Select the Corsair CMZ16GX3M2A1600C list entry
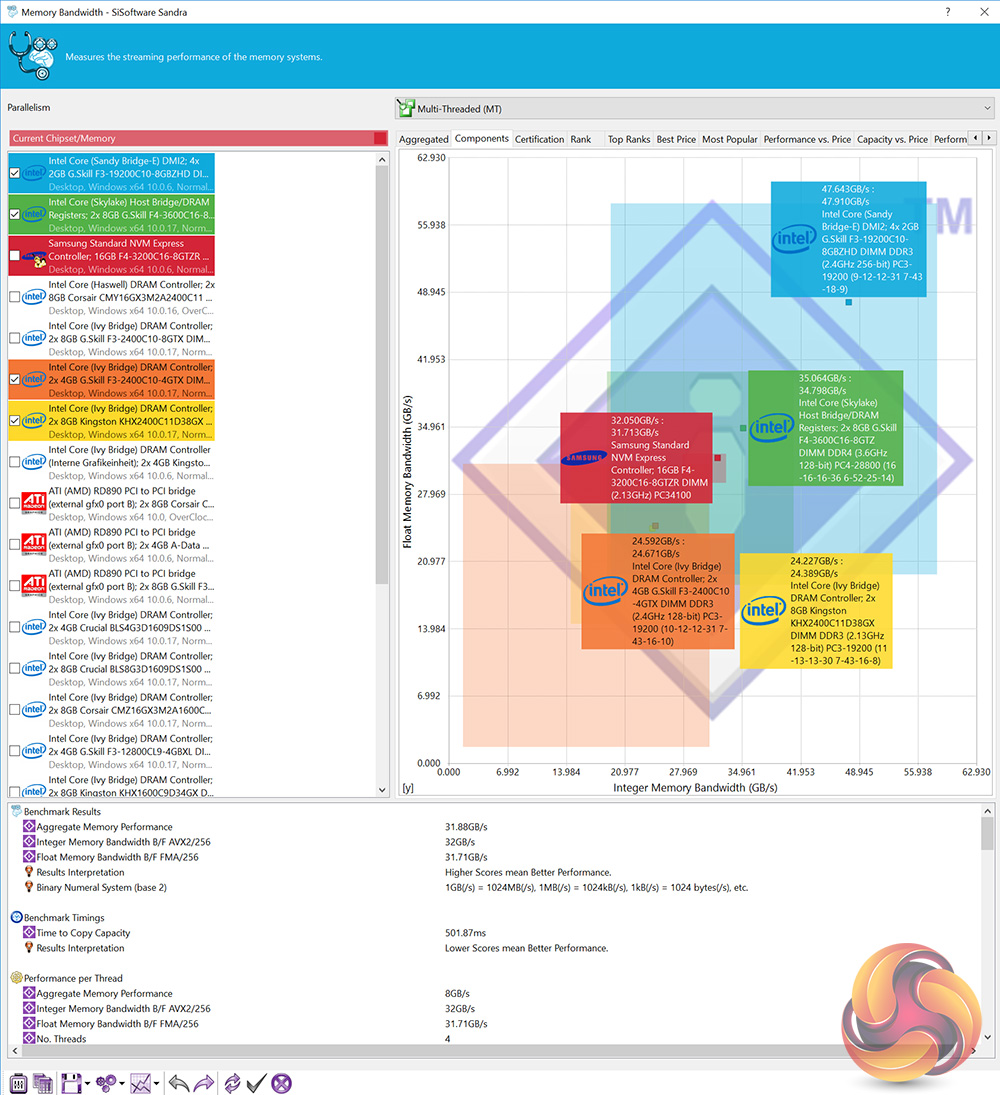Screen dimensions: 1000x1095 point(112,710)
